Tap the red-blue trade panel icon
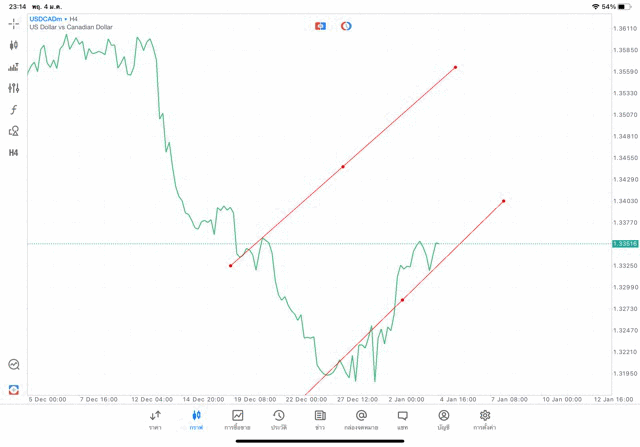The height and width of the screenshot is (447, 640). [x=320, y=26]
